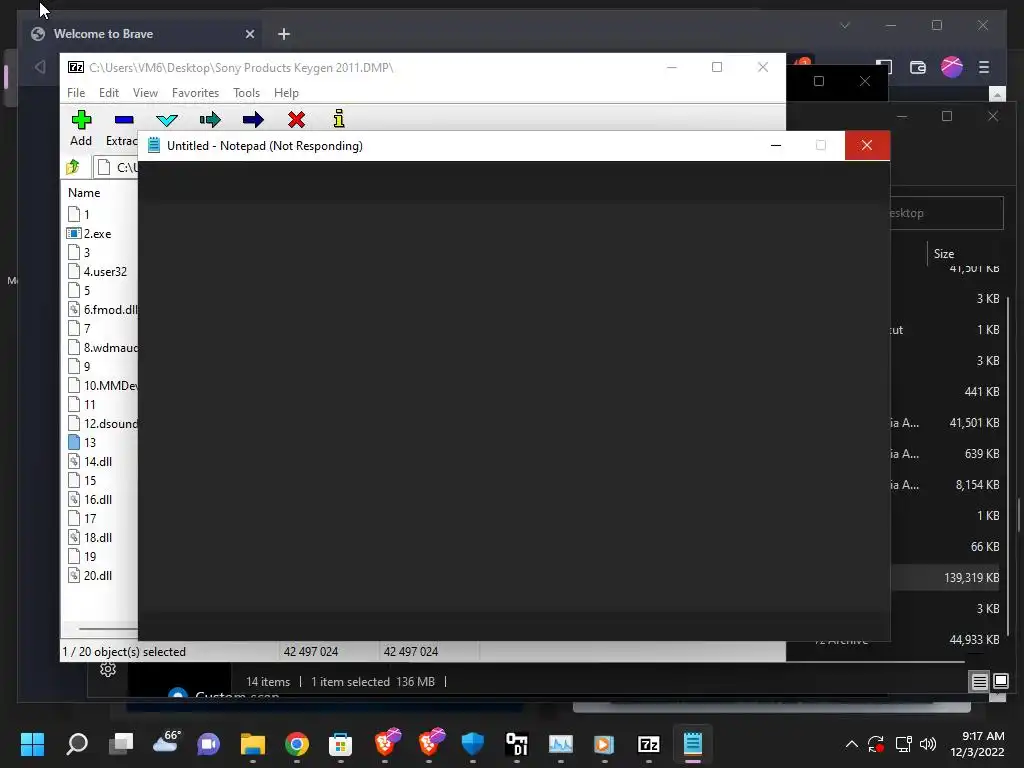Select the 20.dll file in 7-Zip
Viewport: 1024px width, 768px height.
[x=90, y=575]
